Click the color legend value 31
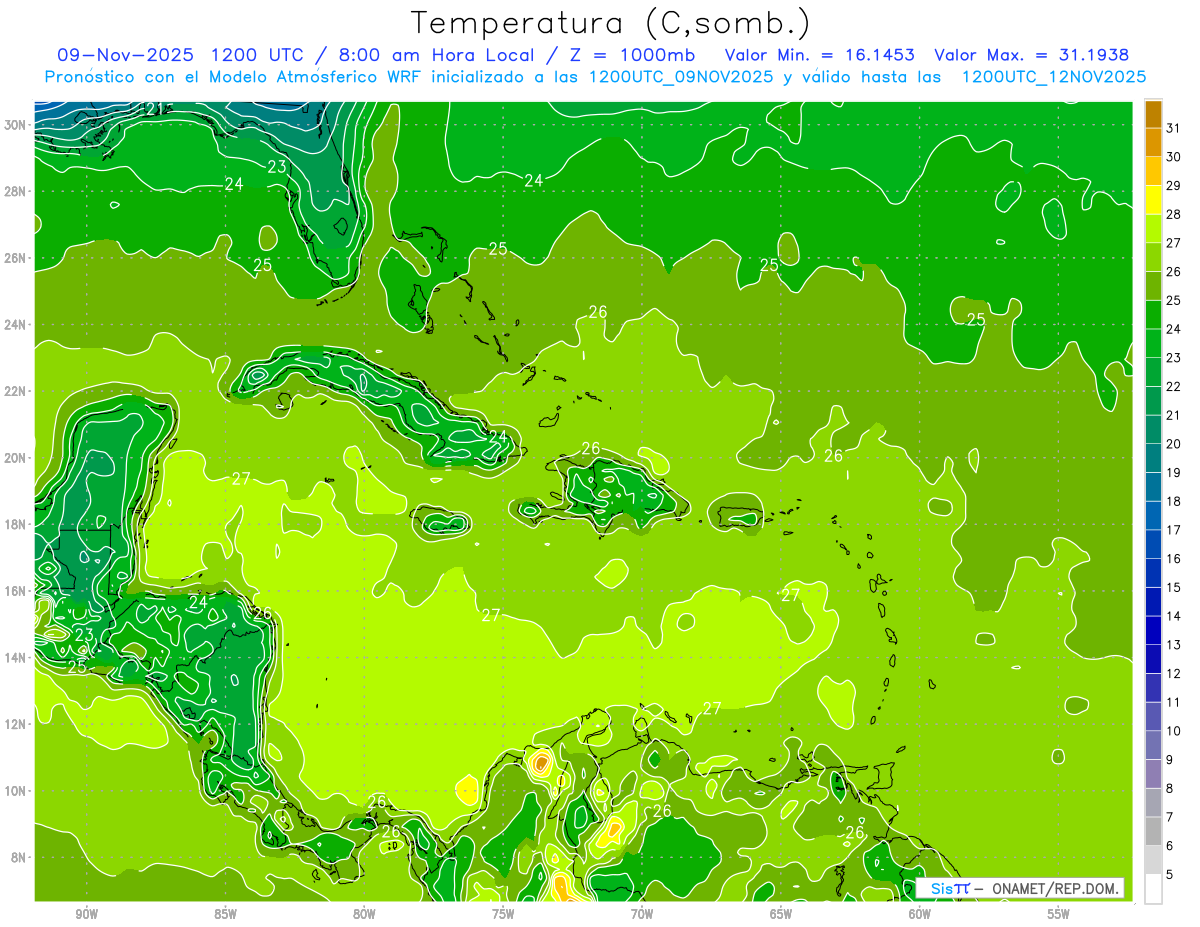The width and height of the screenshot is (1200, 927). tap(1174, 128)
